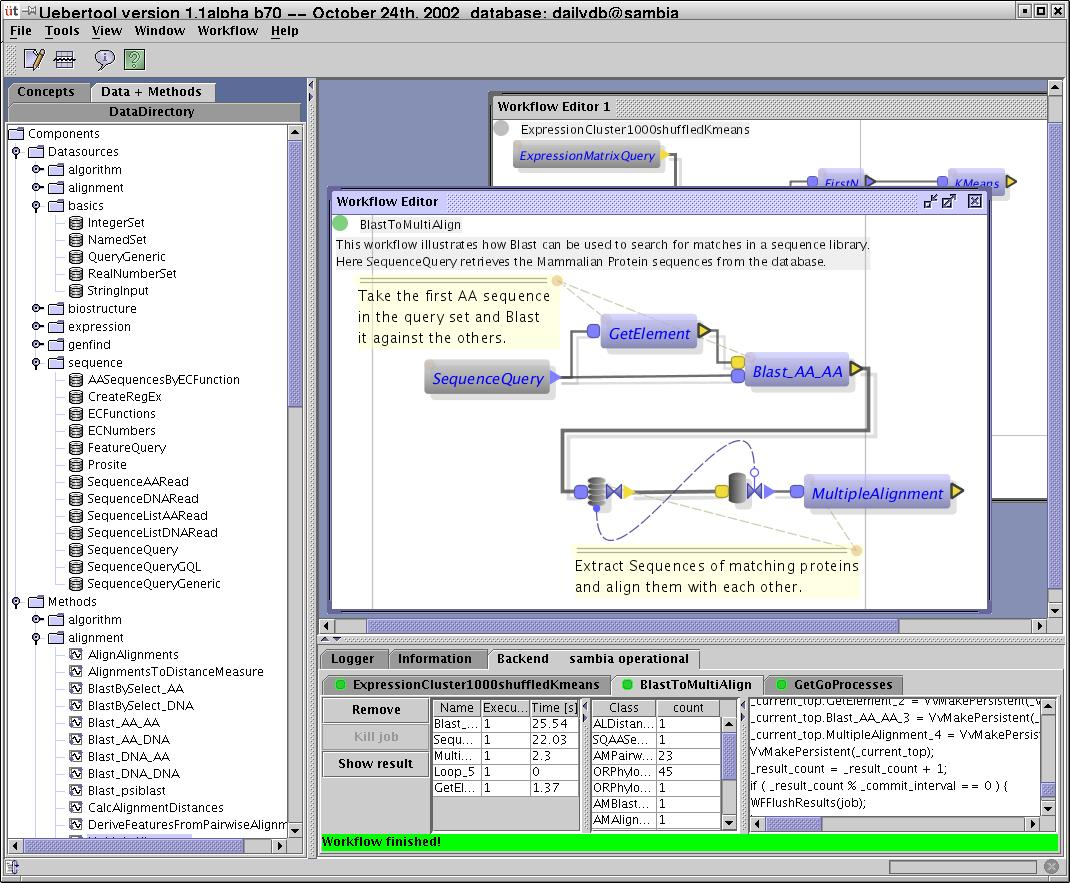Click the table grid toolbar icon
Screen dimensions: 1070x883
(65, 60)
